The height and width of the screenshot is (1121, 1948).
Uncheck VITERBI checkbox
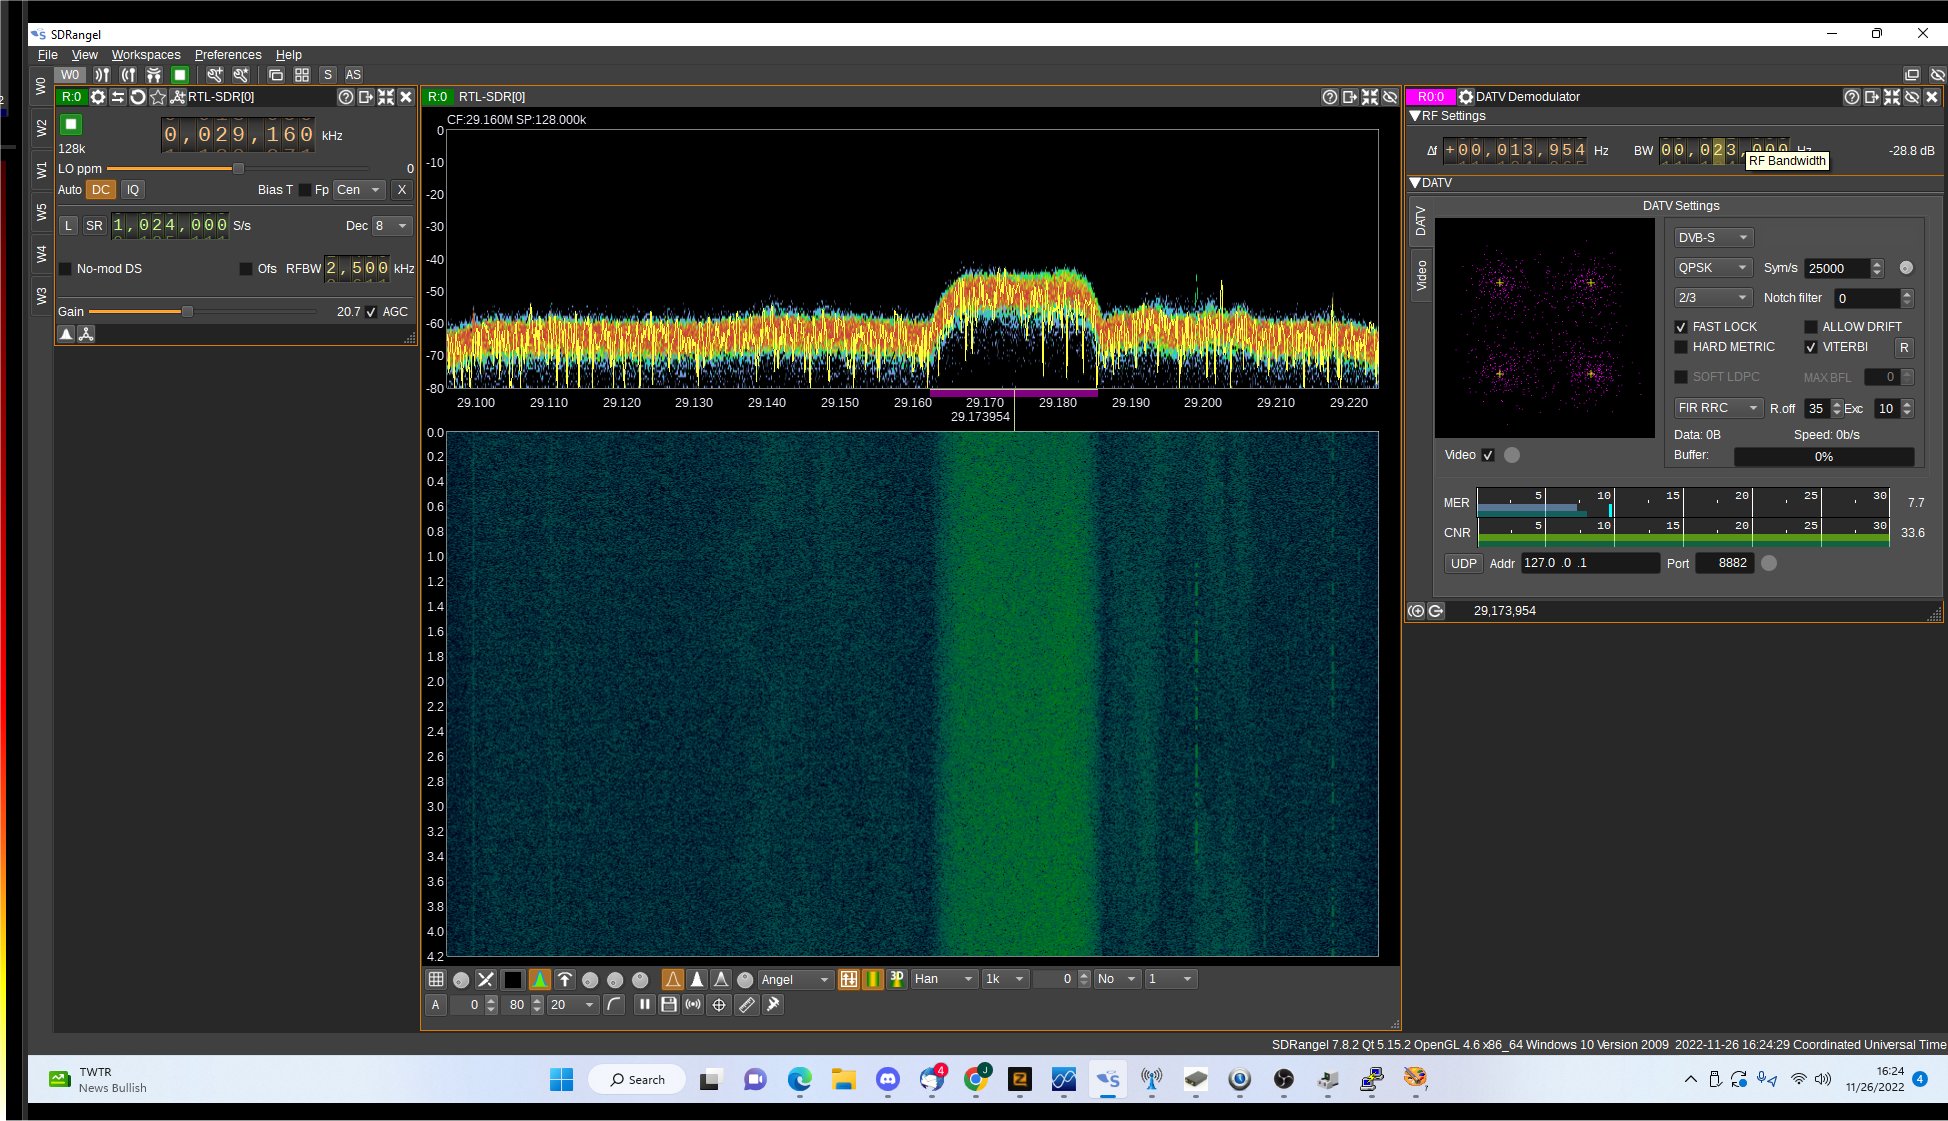tap(1811, 347)
